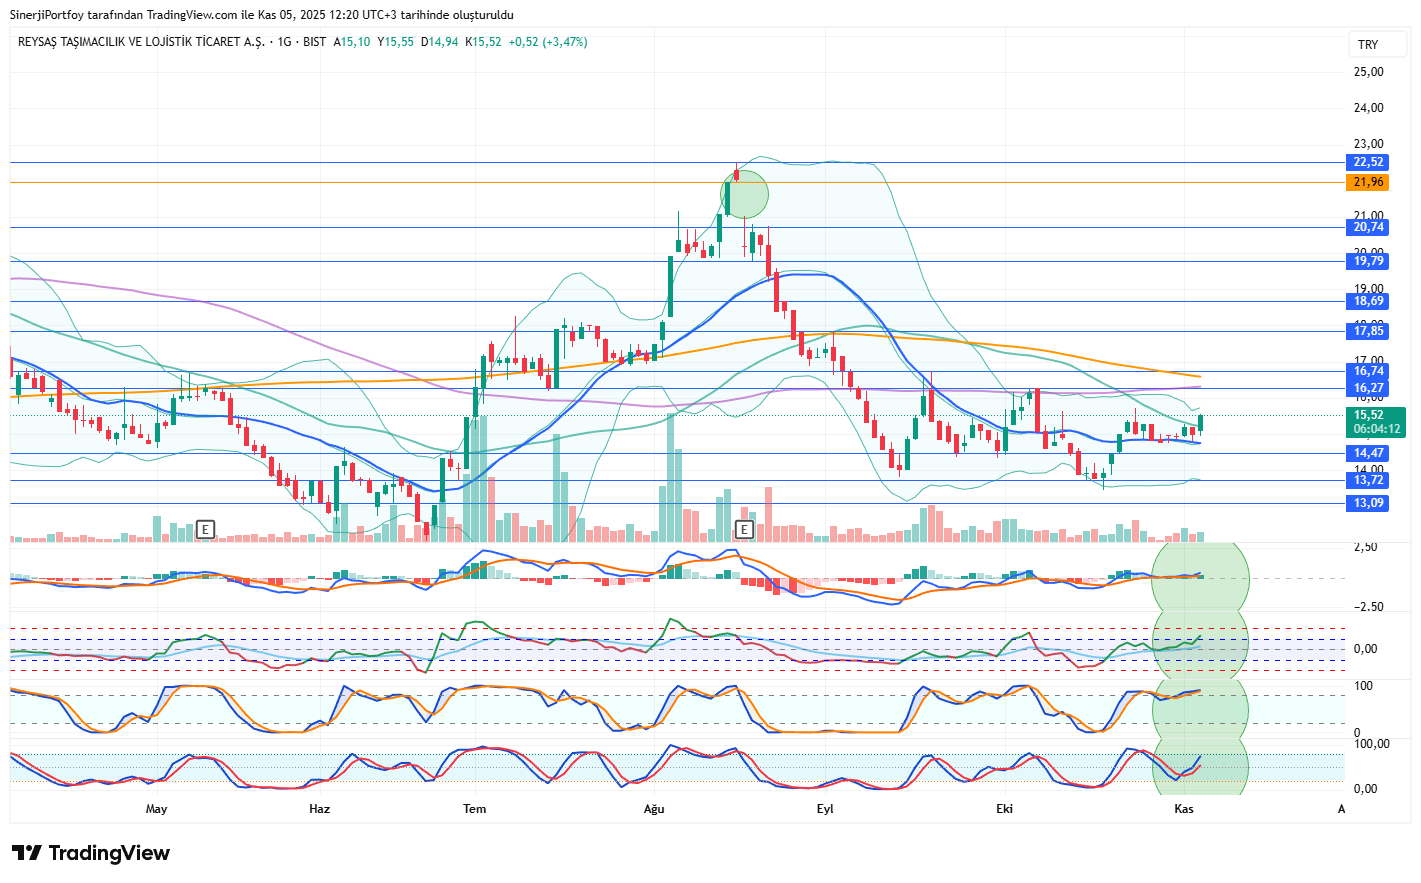Viewport: 1421px width, 883px height.
Task: Click the 100,00 oscillator scale value
Action: pyautogui.click(x=1371, y=744)
